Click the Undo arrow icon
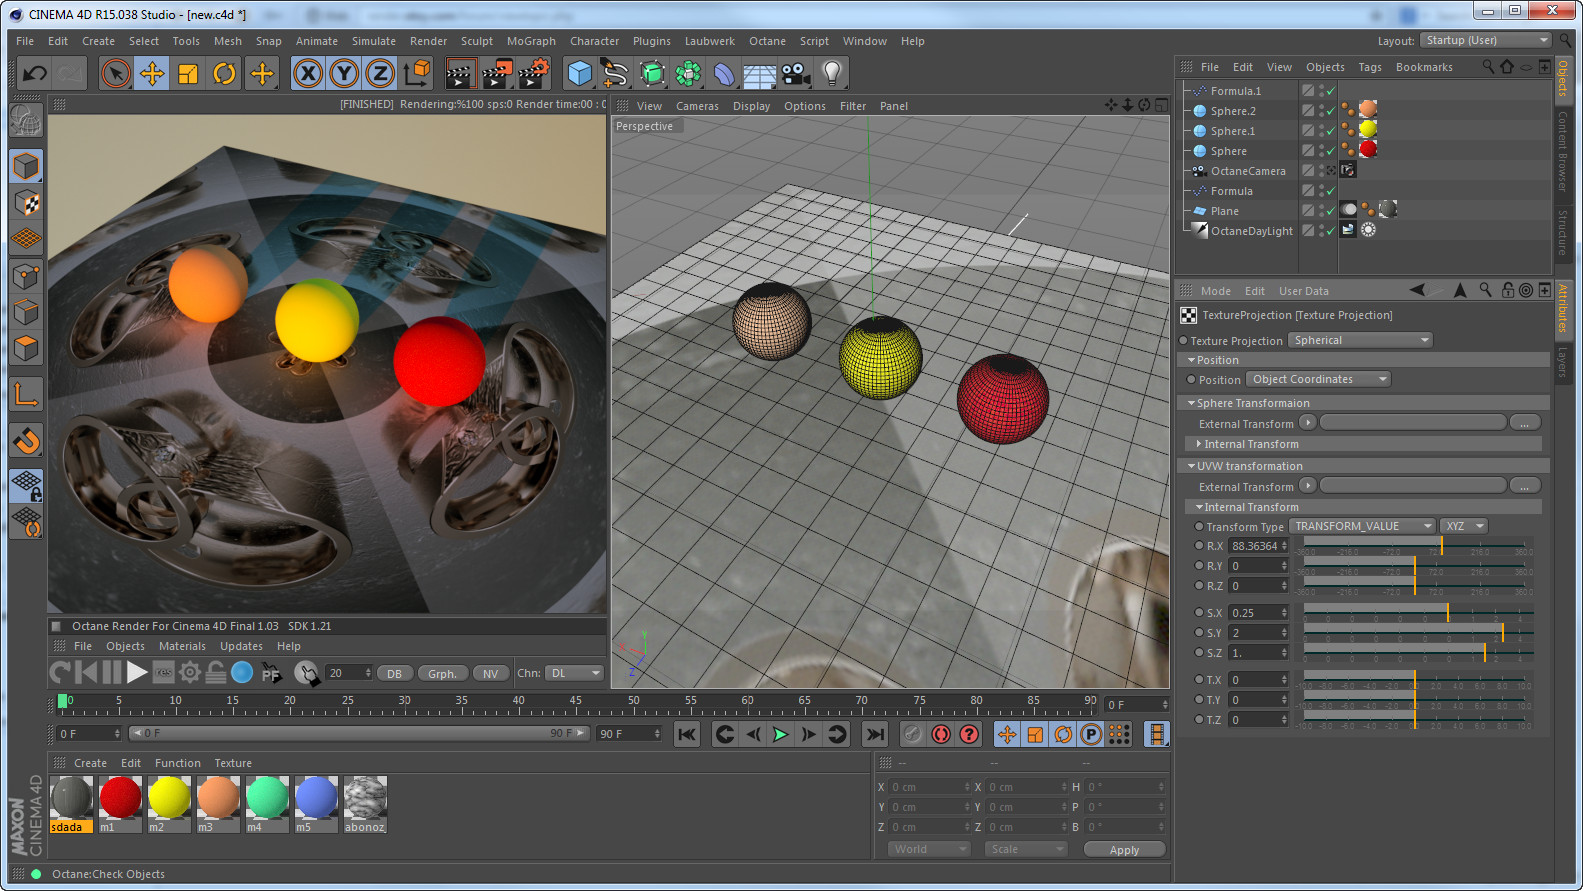 click(35, 73)
